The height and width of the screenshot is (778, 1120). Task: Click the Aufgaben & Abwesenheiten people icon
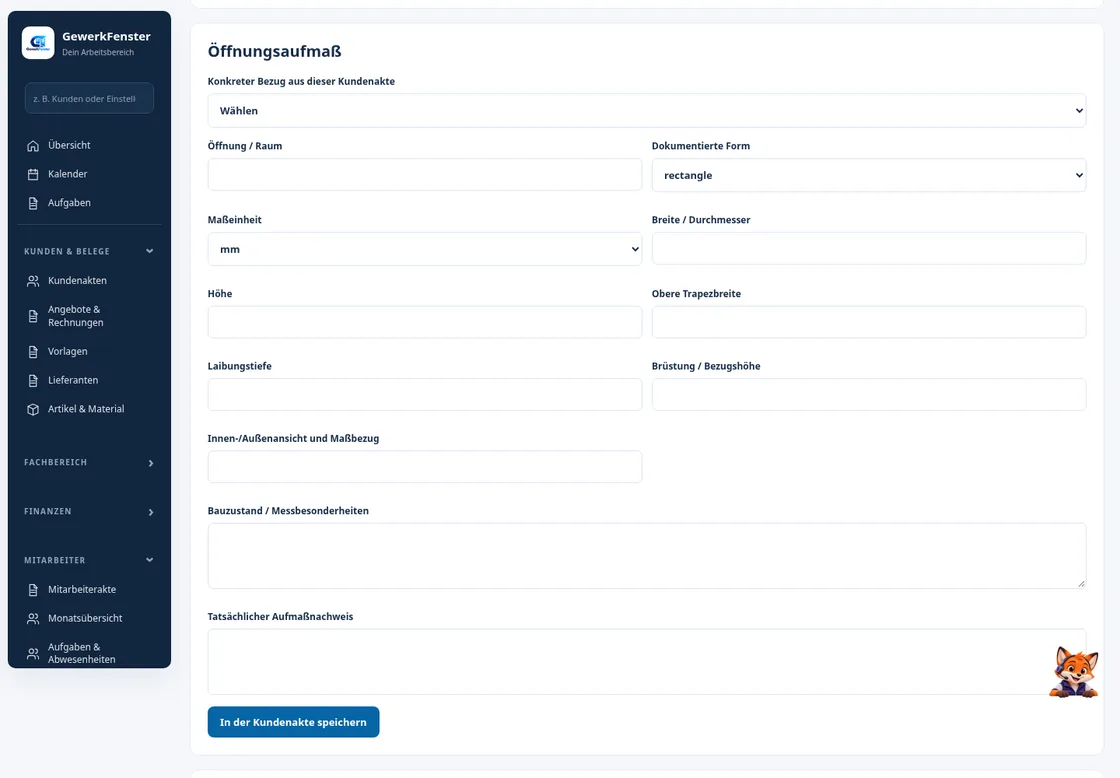click(x=33, y=654)
